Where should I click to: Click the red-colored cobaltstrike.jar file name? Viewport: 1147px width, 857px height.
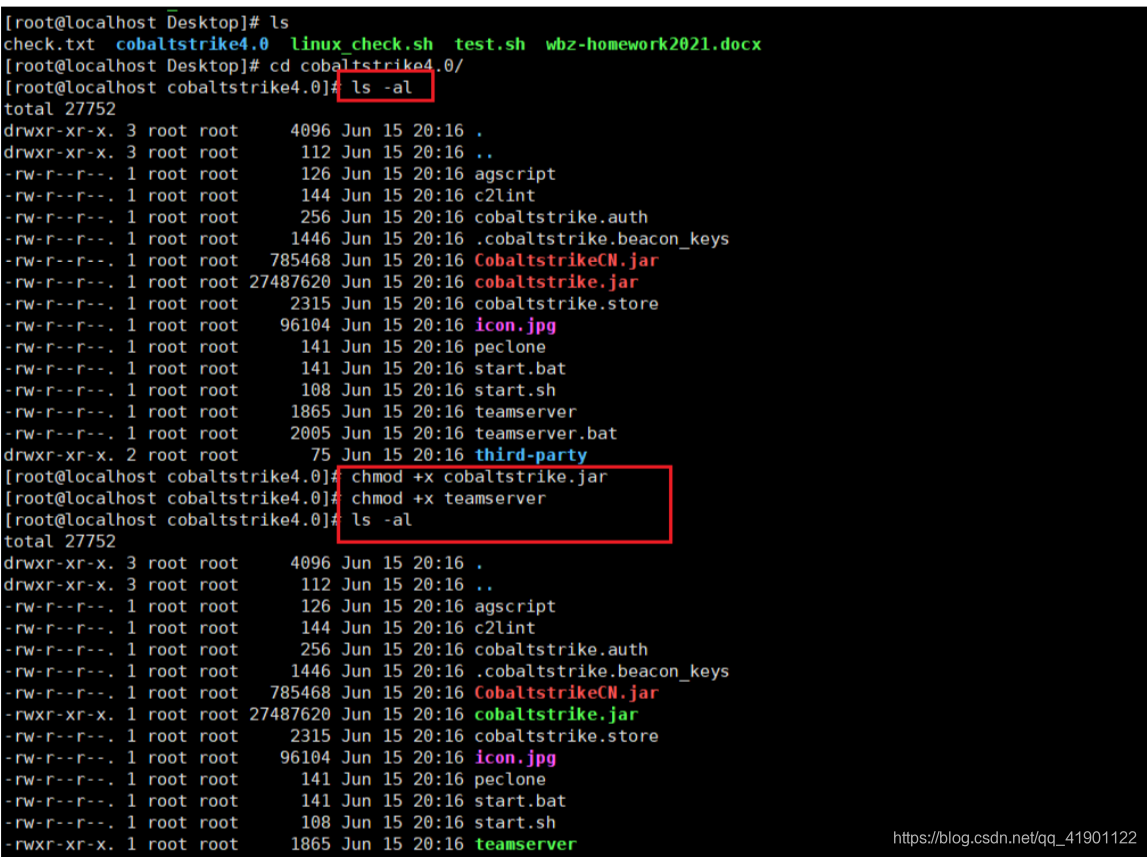(556, 282)
